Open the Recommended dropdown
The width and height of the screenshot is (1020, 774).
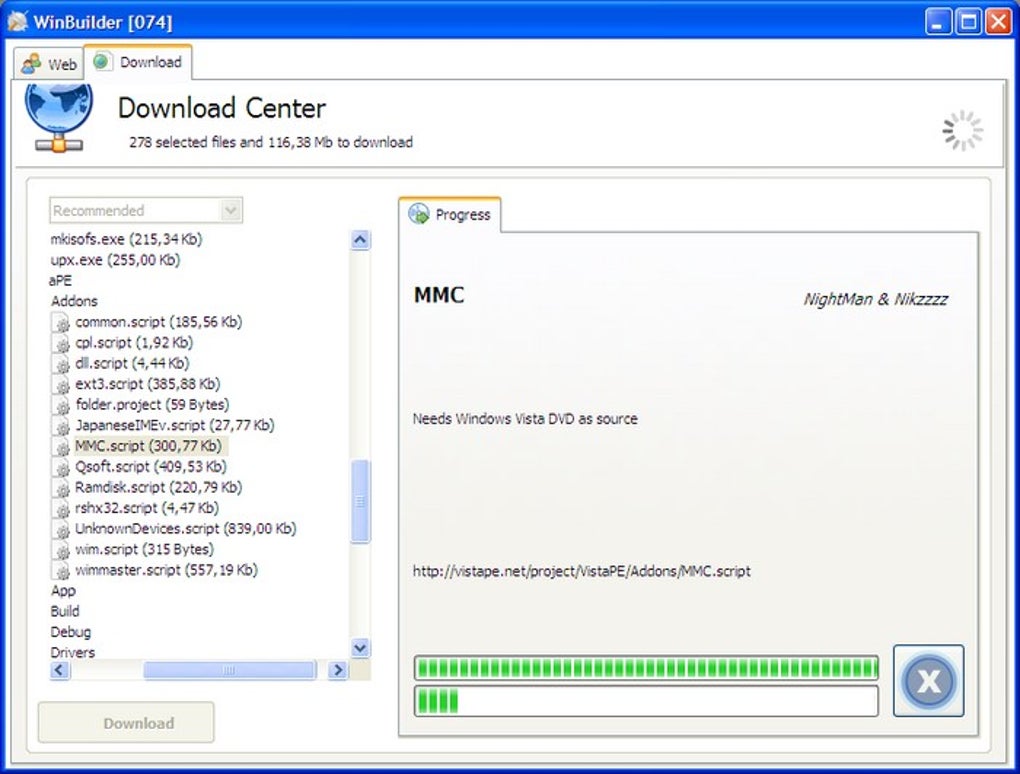click(x=146, y=210)
